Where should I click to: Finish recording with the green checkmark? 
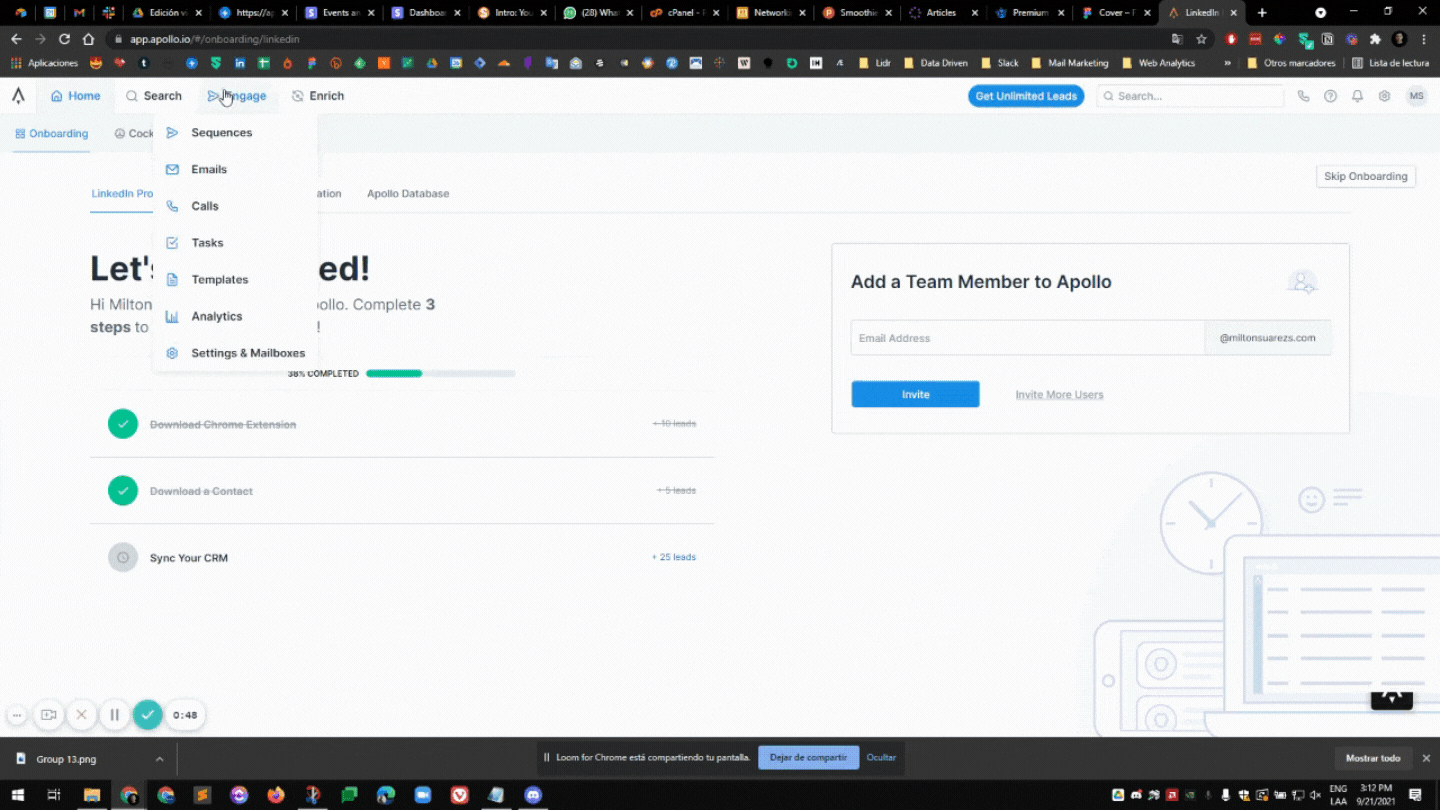148,715
